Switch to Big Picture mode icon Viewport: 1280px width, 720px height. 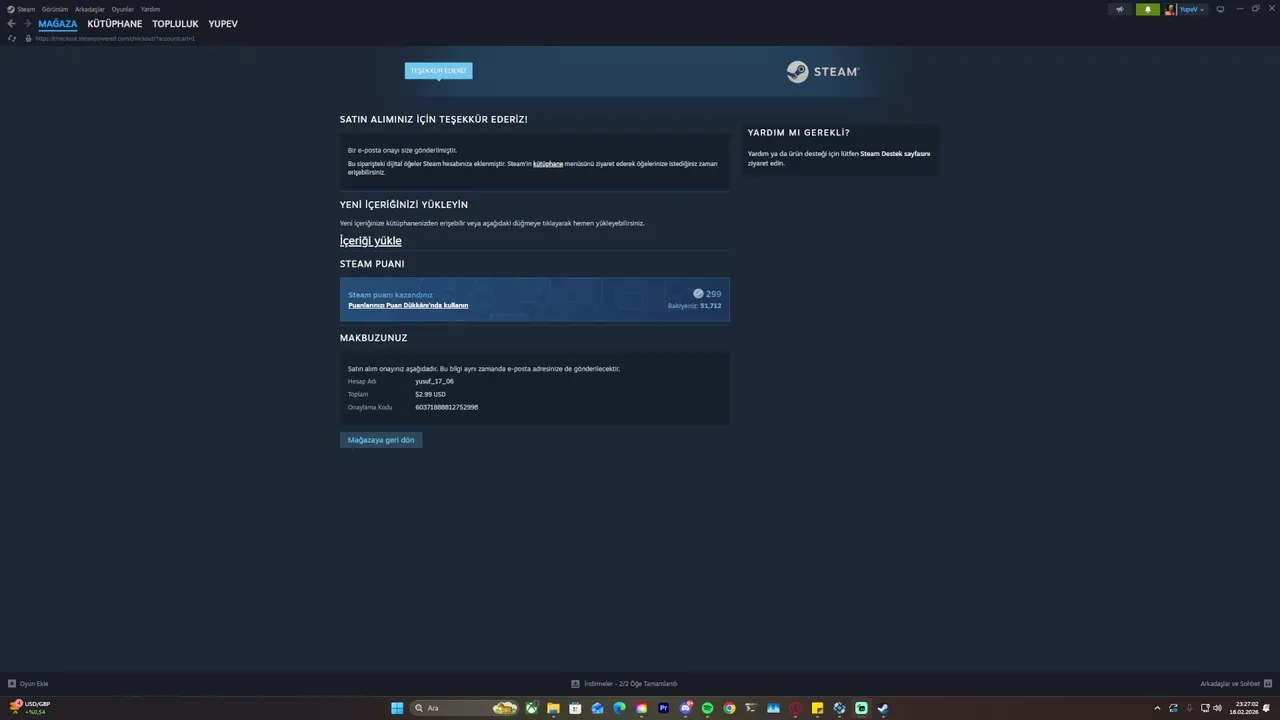pyautogui.click(x=1220, y=9)
